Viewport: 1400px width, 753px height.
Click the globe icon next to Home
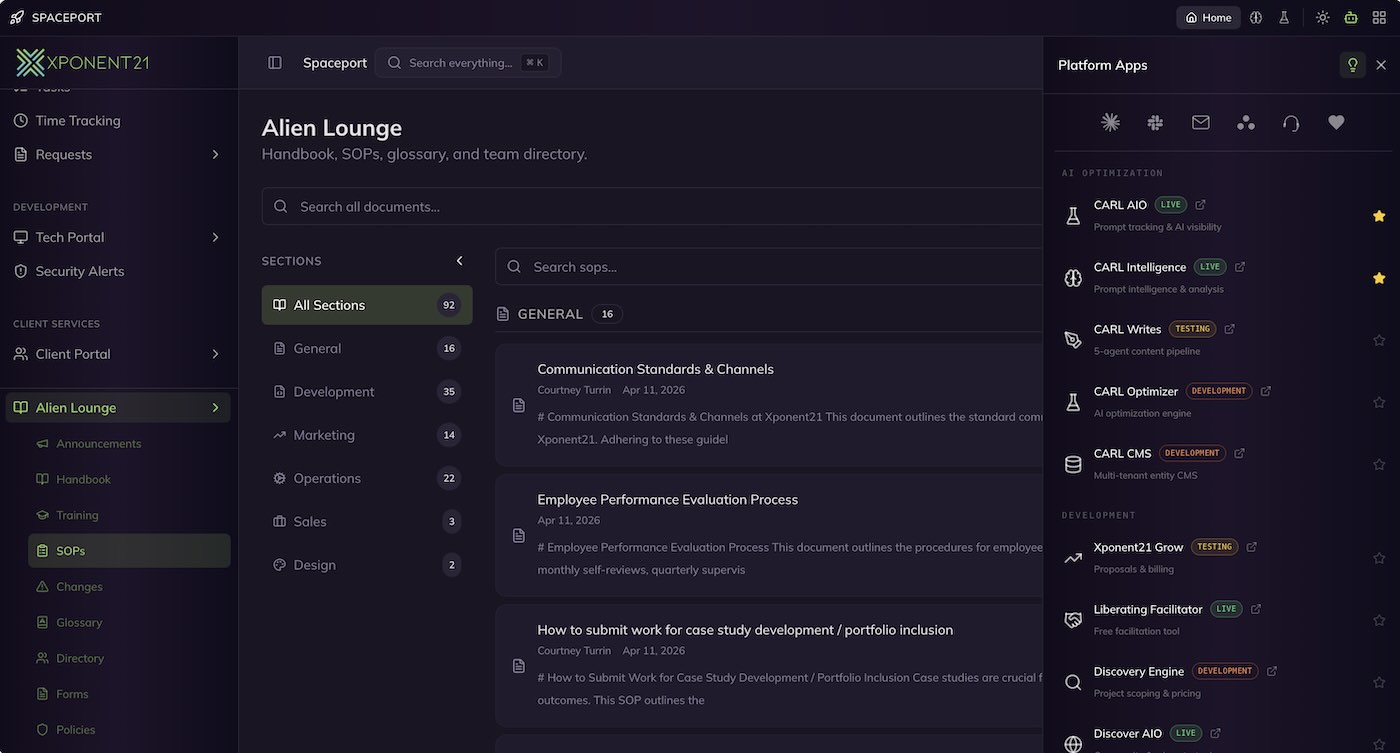(x=1256, y=17)
